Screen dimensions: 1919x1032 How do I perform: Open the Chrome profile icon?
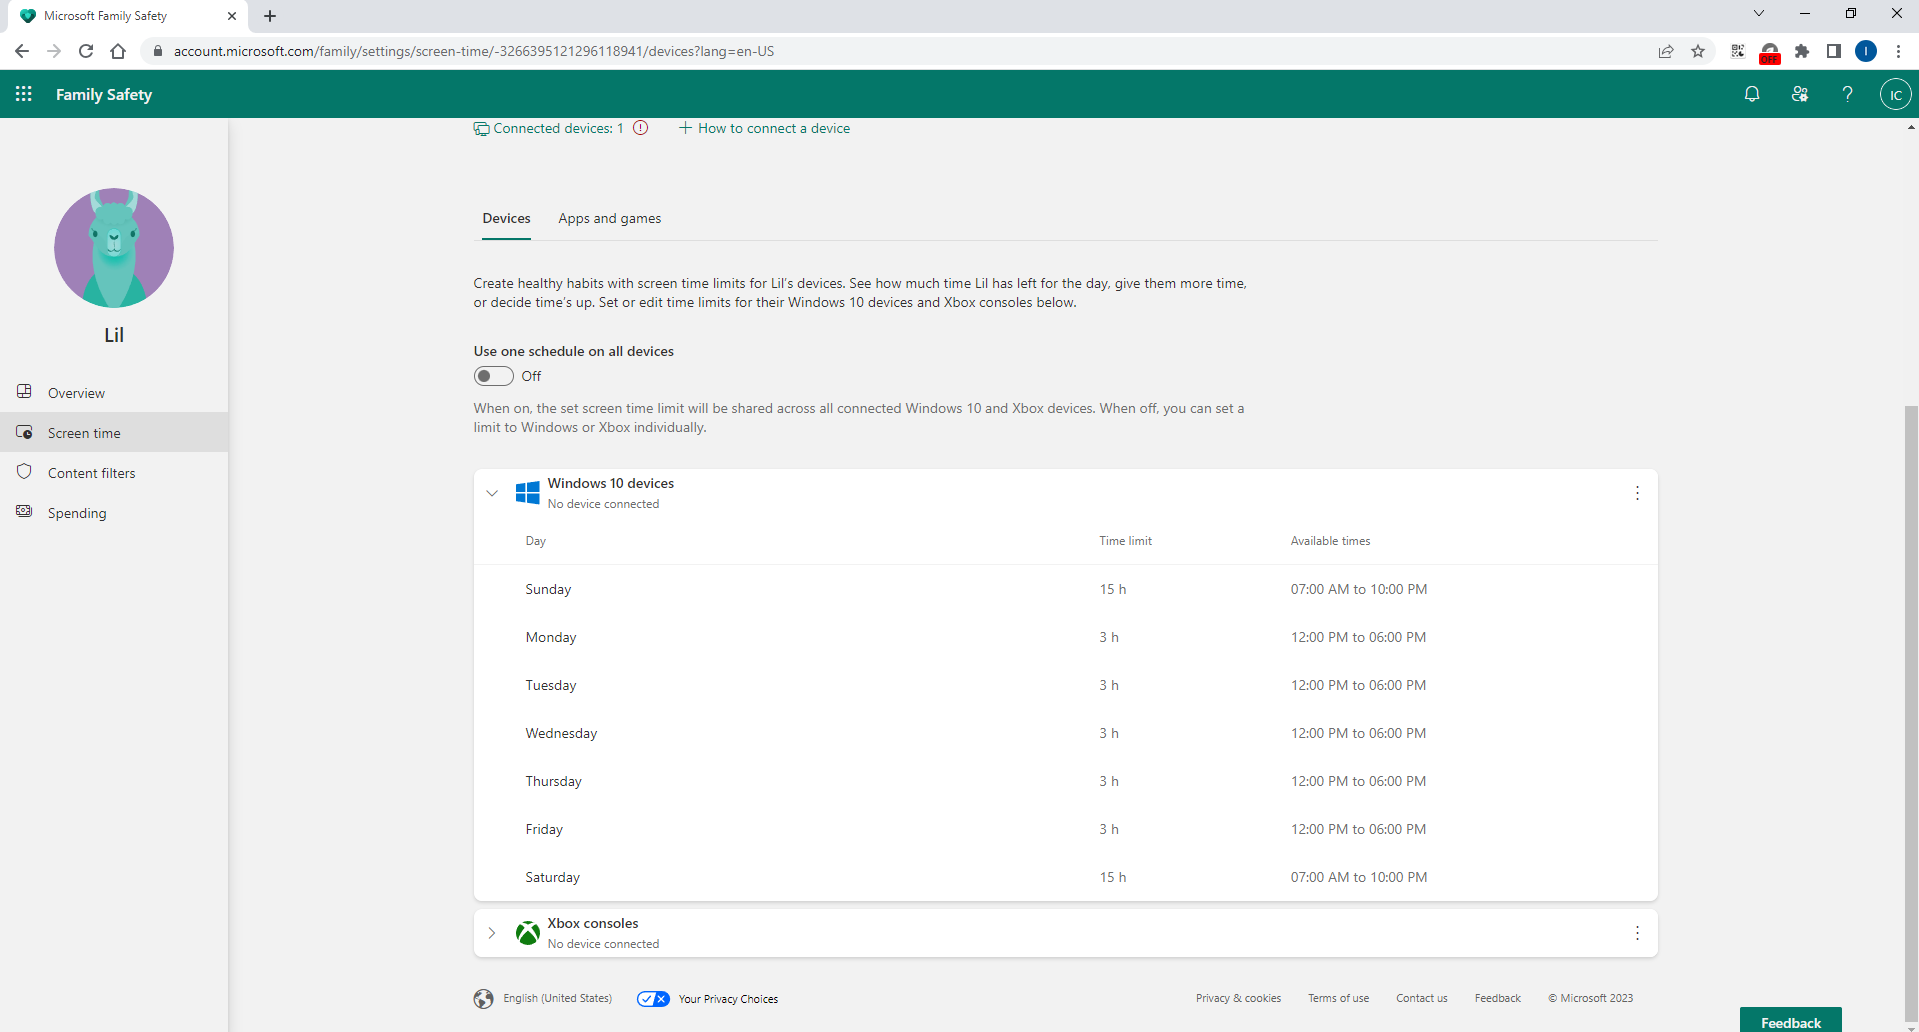[x=1866, y=51]
